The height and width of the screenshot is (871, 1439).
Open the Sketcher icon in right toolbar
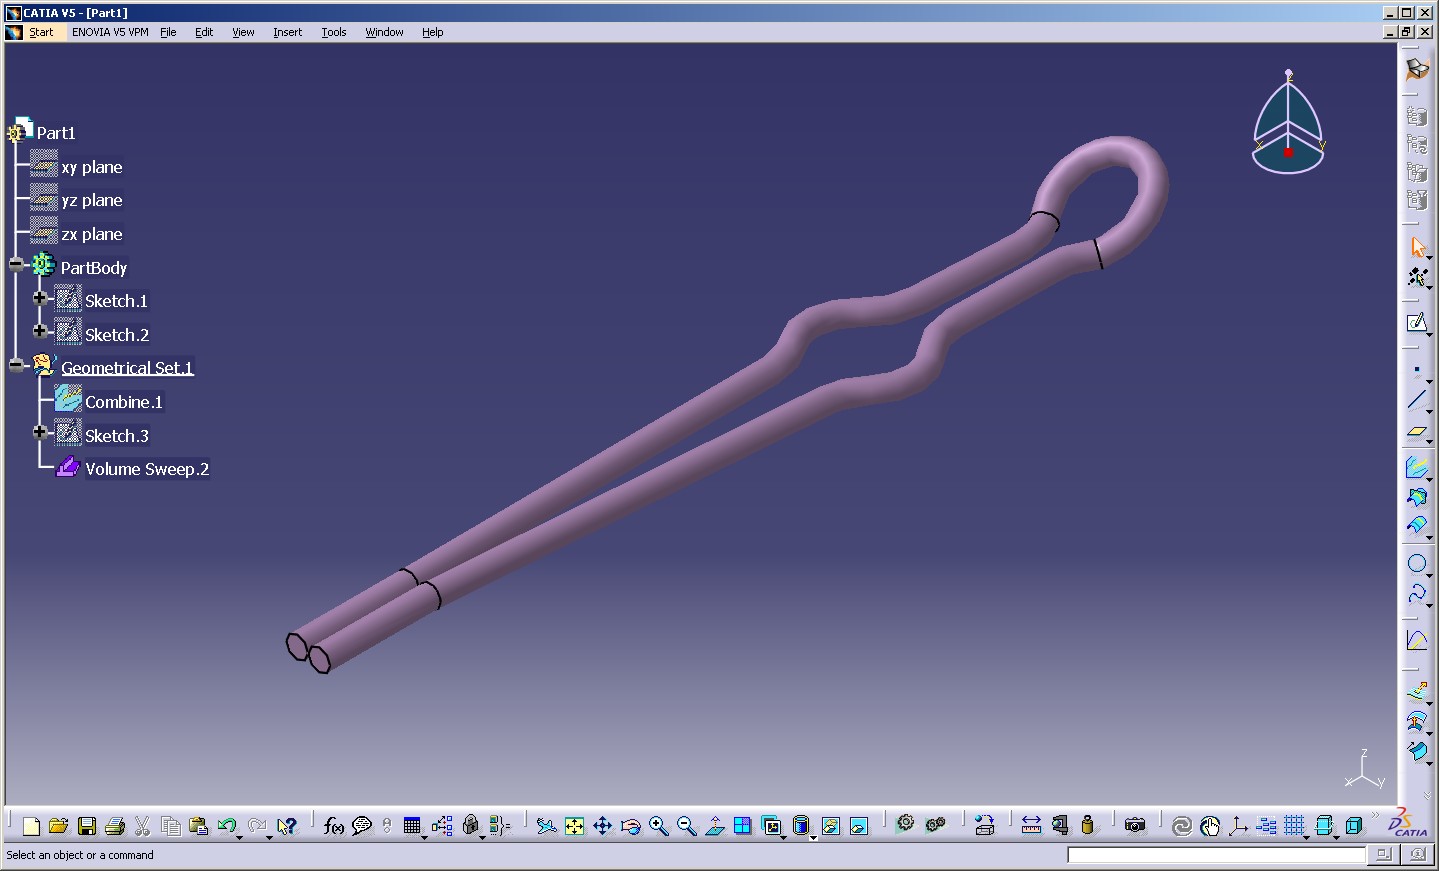1416,322
